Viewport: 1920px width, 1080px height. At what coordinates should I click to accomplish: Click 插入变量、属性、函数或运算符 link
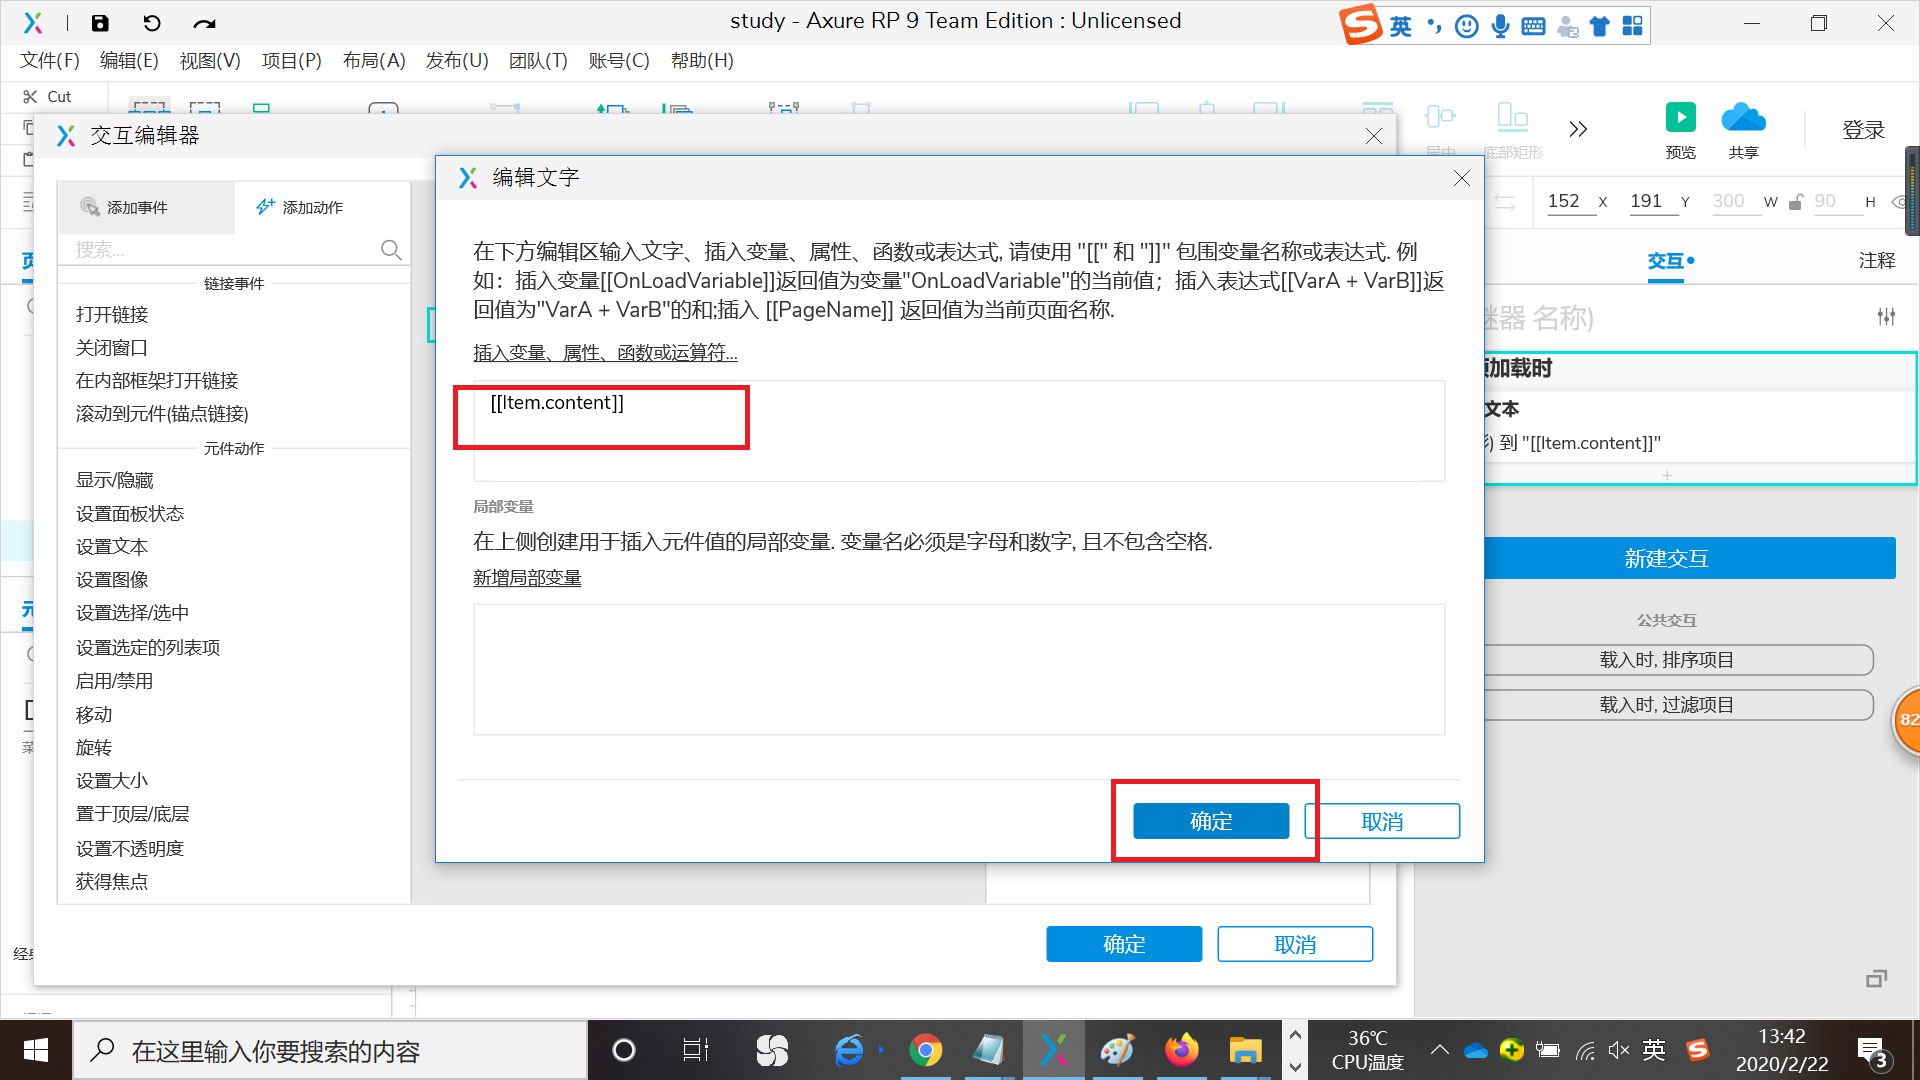605,353
